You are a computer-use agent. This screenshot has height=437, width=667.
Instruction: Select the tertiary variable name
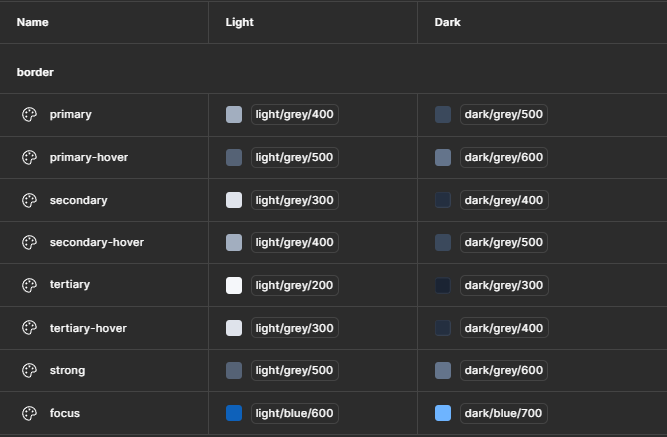[70, 285]
